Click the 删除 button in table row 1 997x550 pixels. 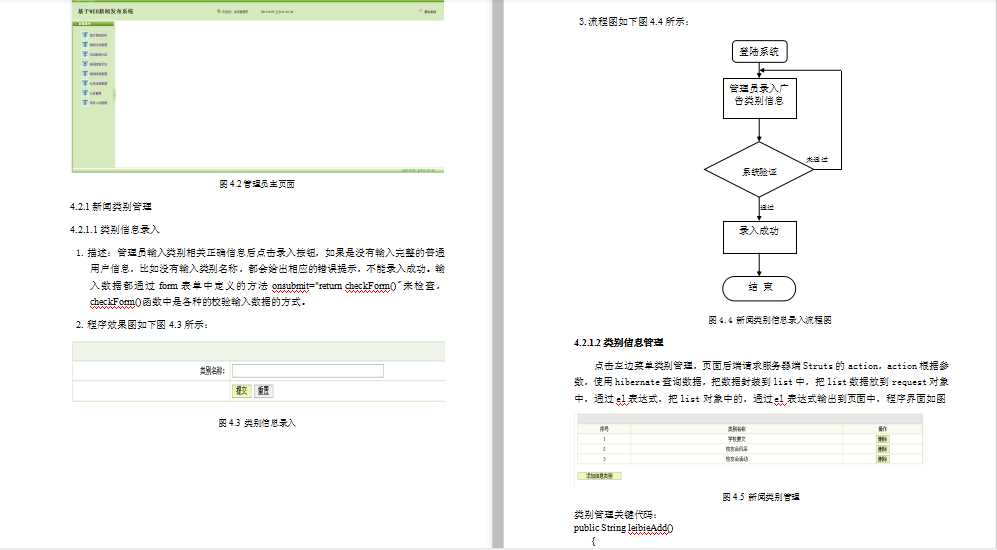pos(883,438)
